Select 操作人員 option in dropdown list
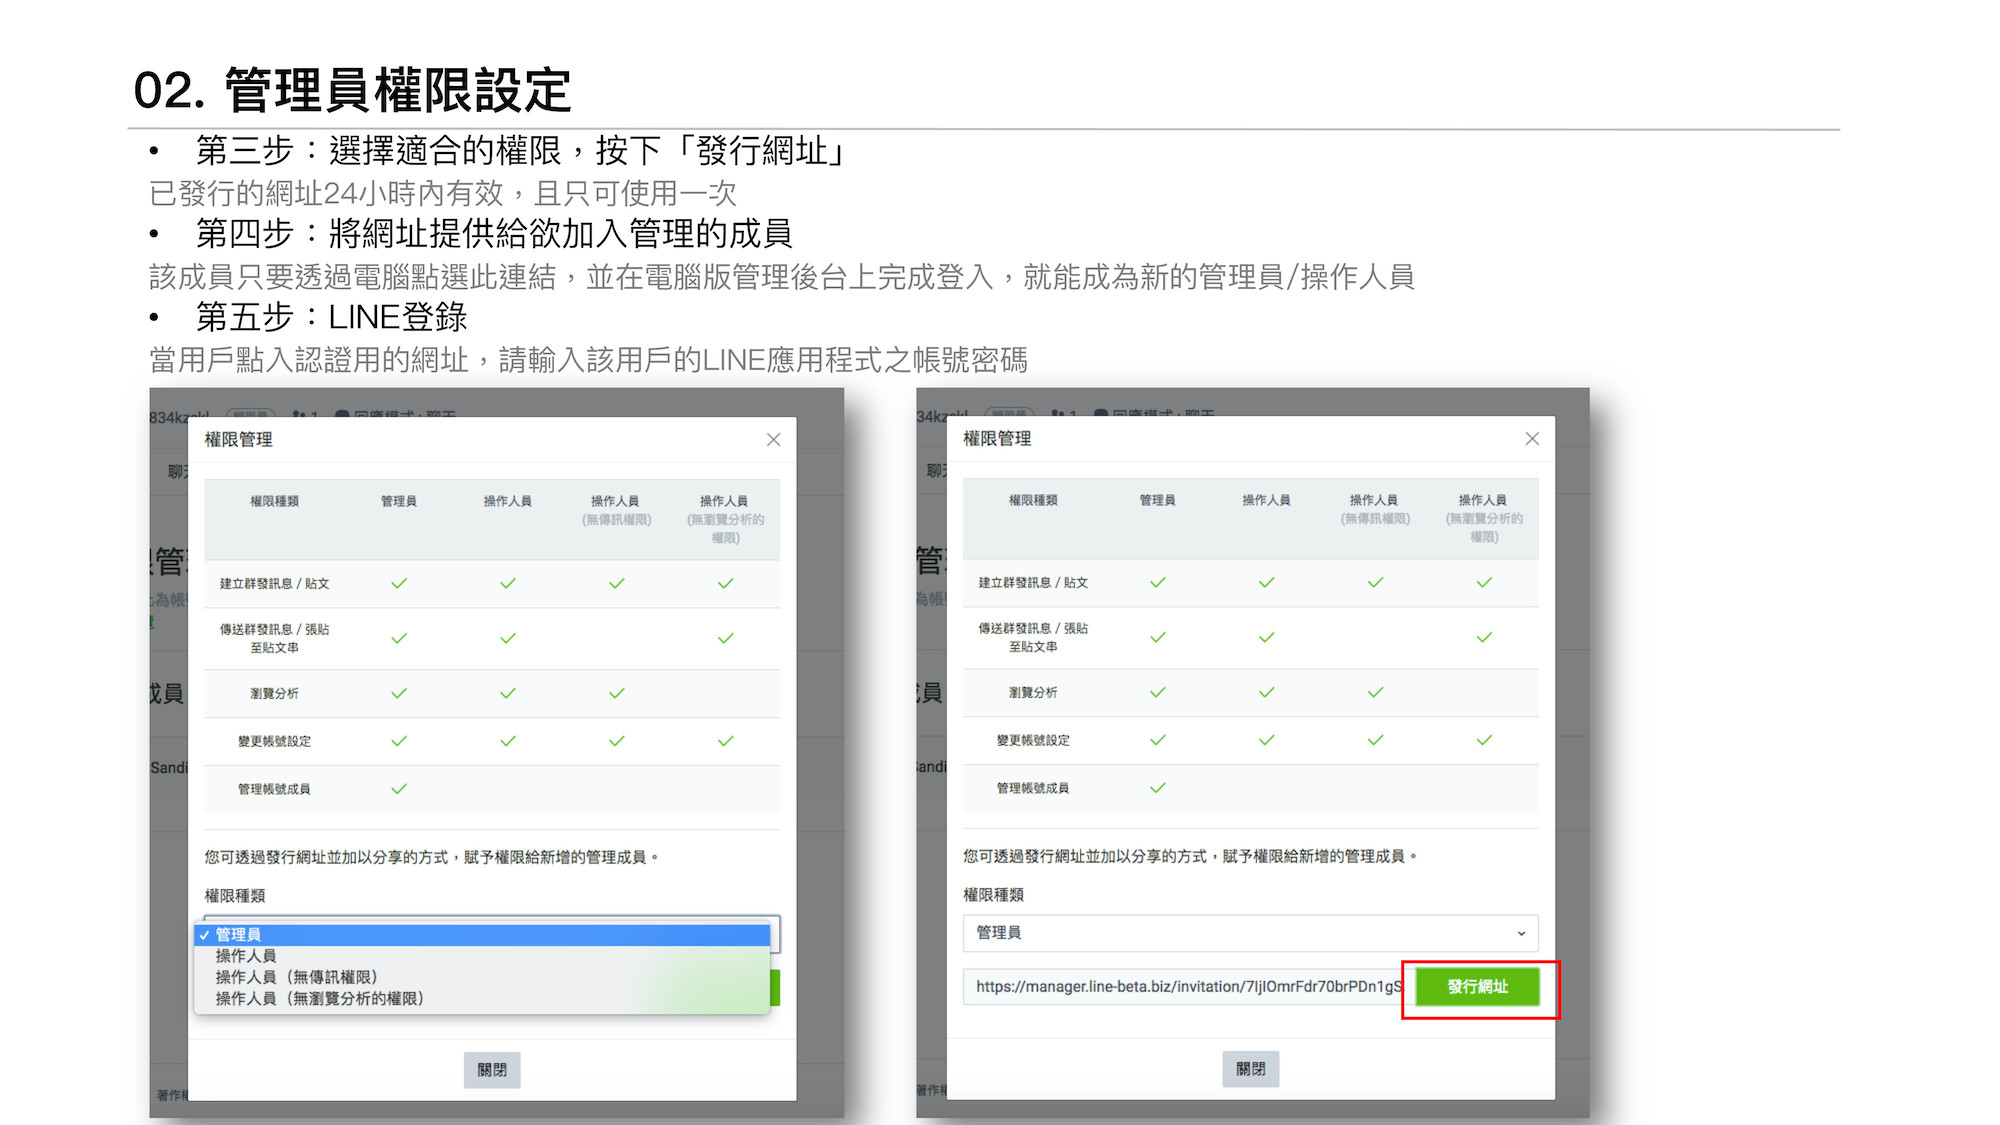This screenshot has height=1125, width=2000. (246, 956)
